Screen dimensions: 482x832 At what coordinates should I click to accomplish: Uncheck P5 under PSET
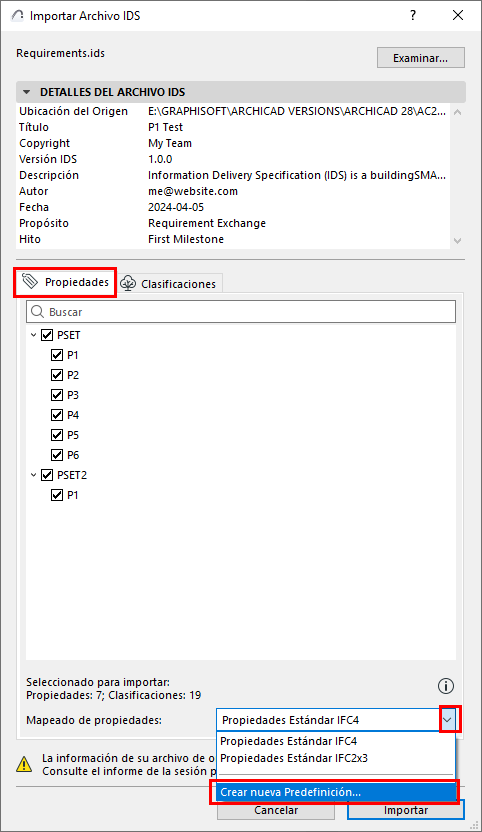pyautogui.click(x=57, y=435)
